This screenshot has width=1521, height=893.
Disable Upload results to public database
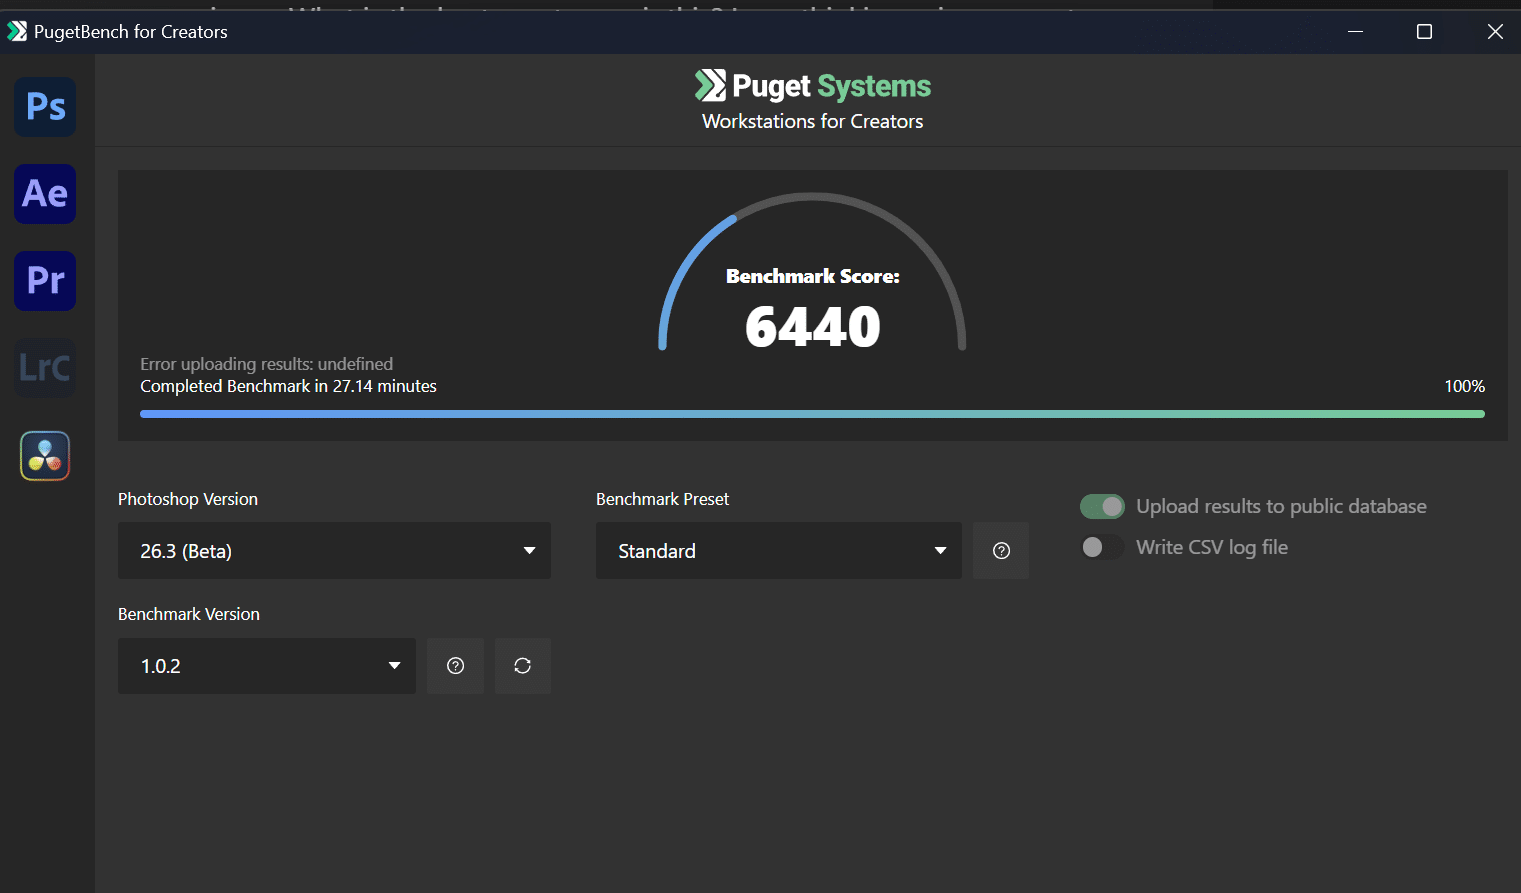[x=1102, y=507]
